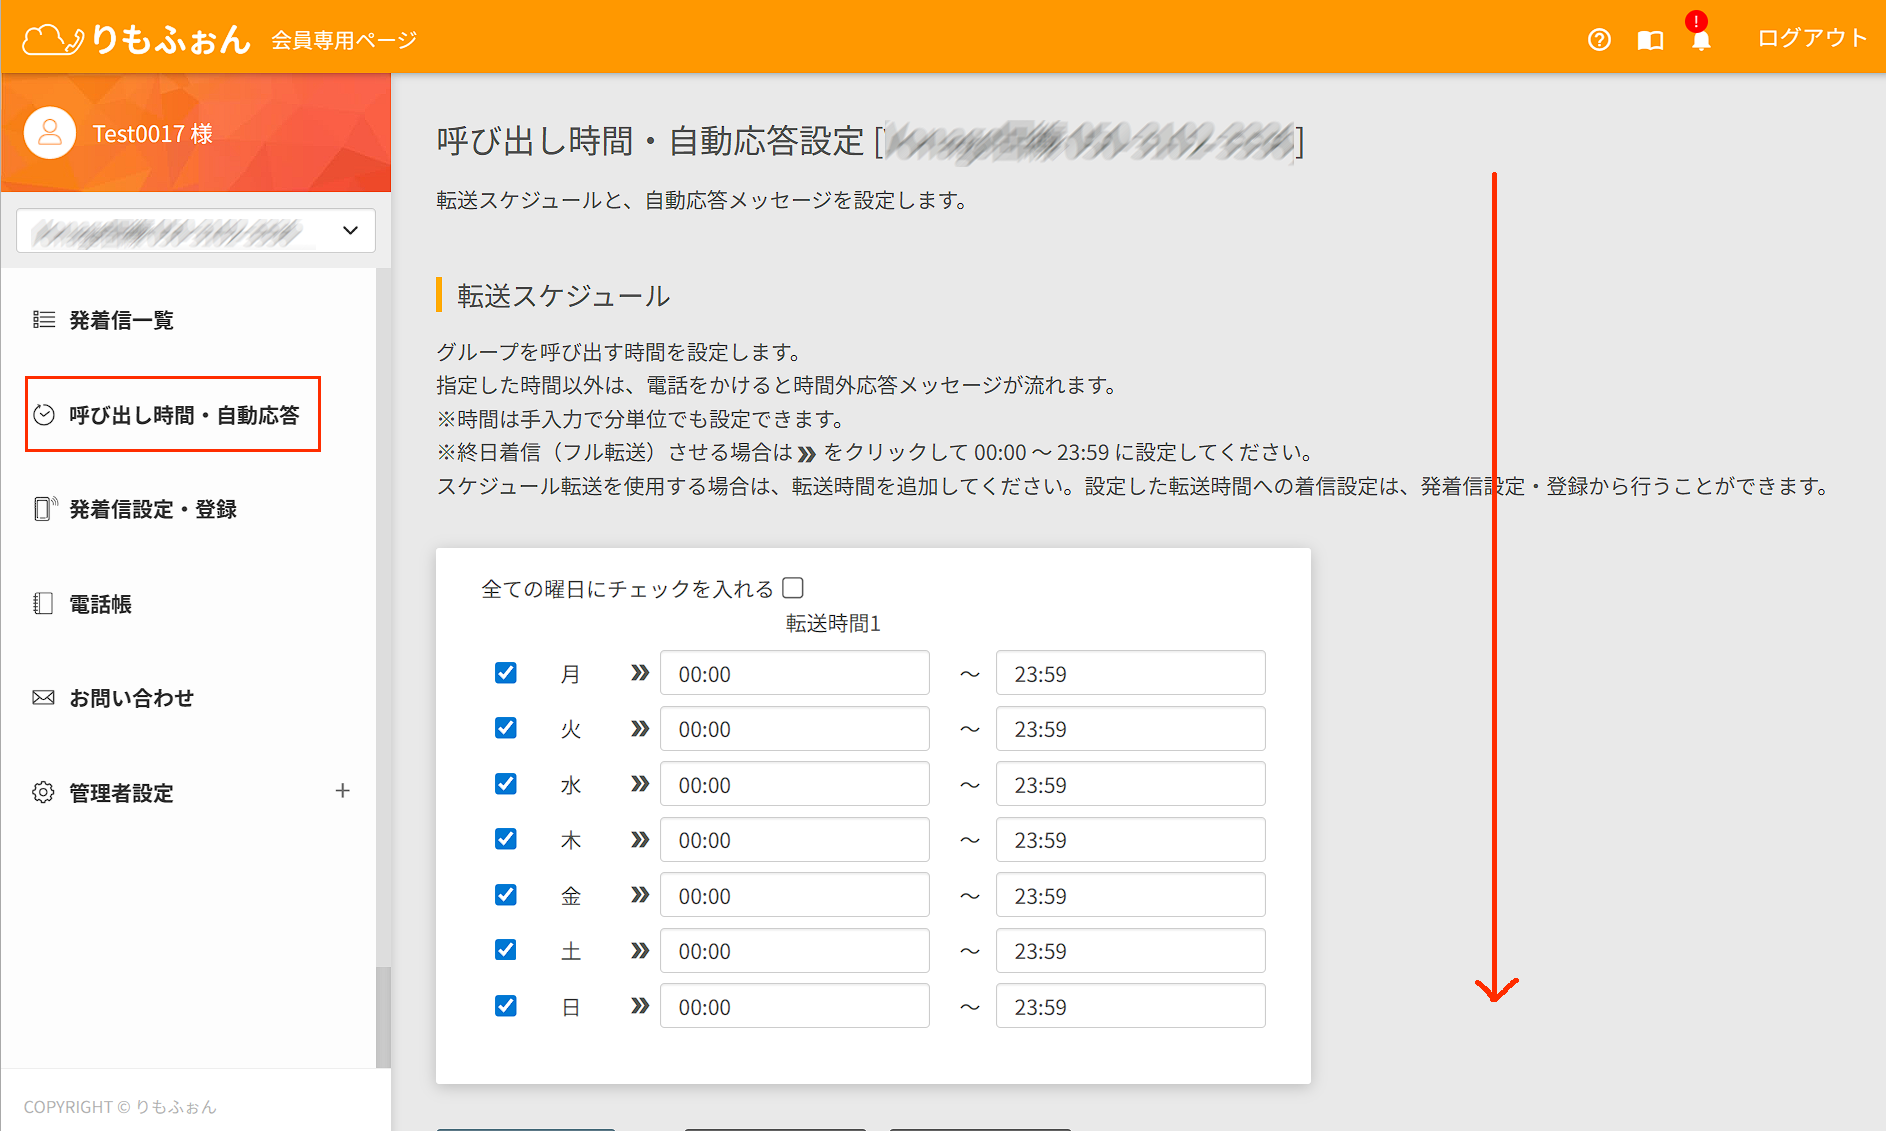Open the help question mark icon
Image resolution: width=1886 pixels, height=1131 pixels.
1599,40
